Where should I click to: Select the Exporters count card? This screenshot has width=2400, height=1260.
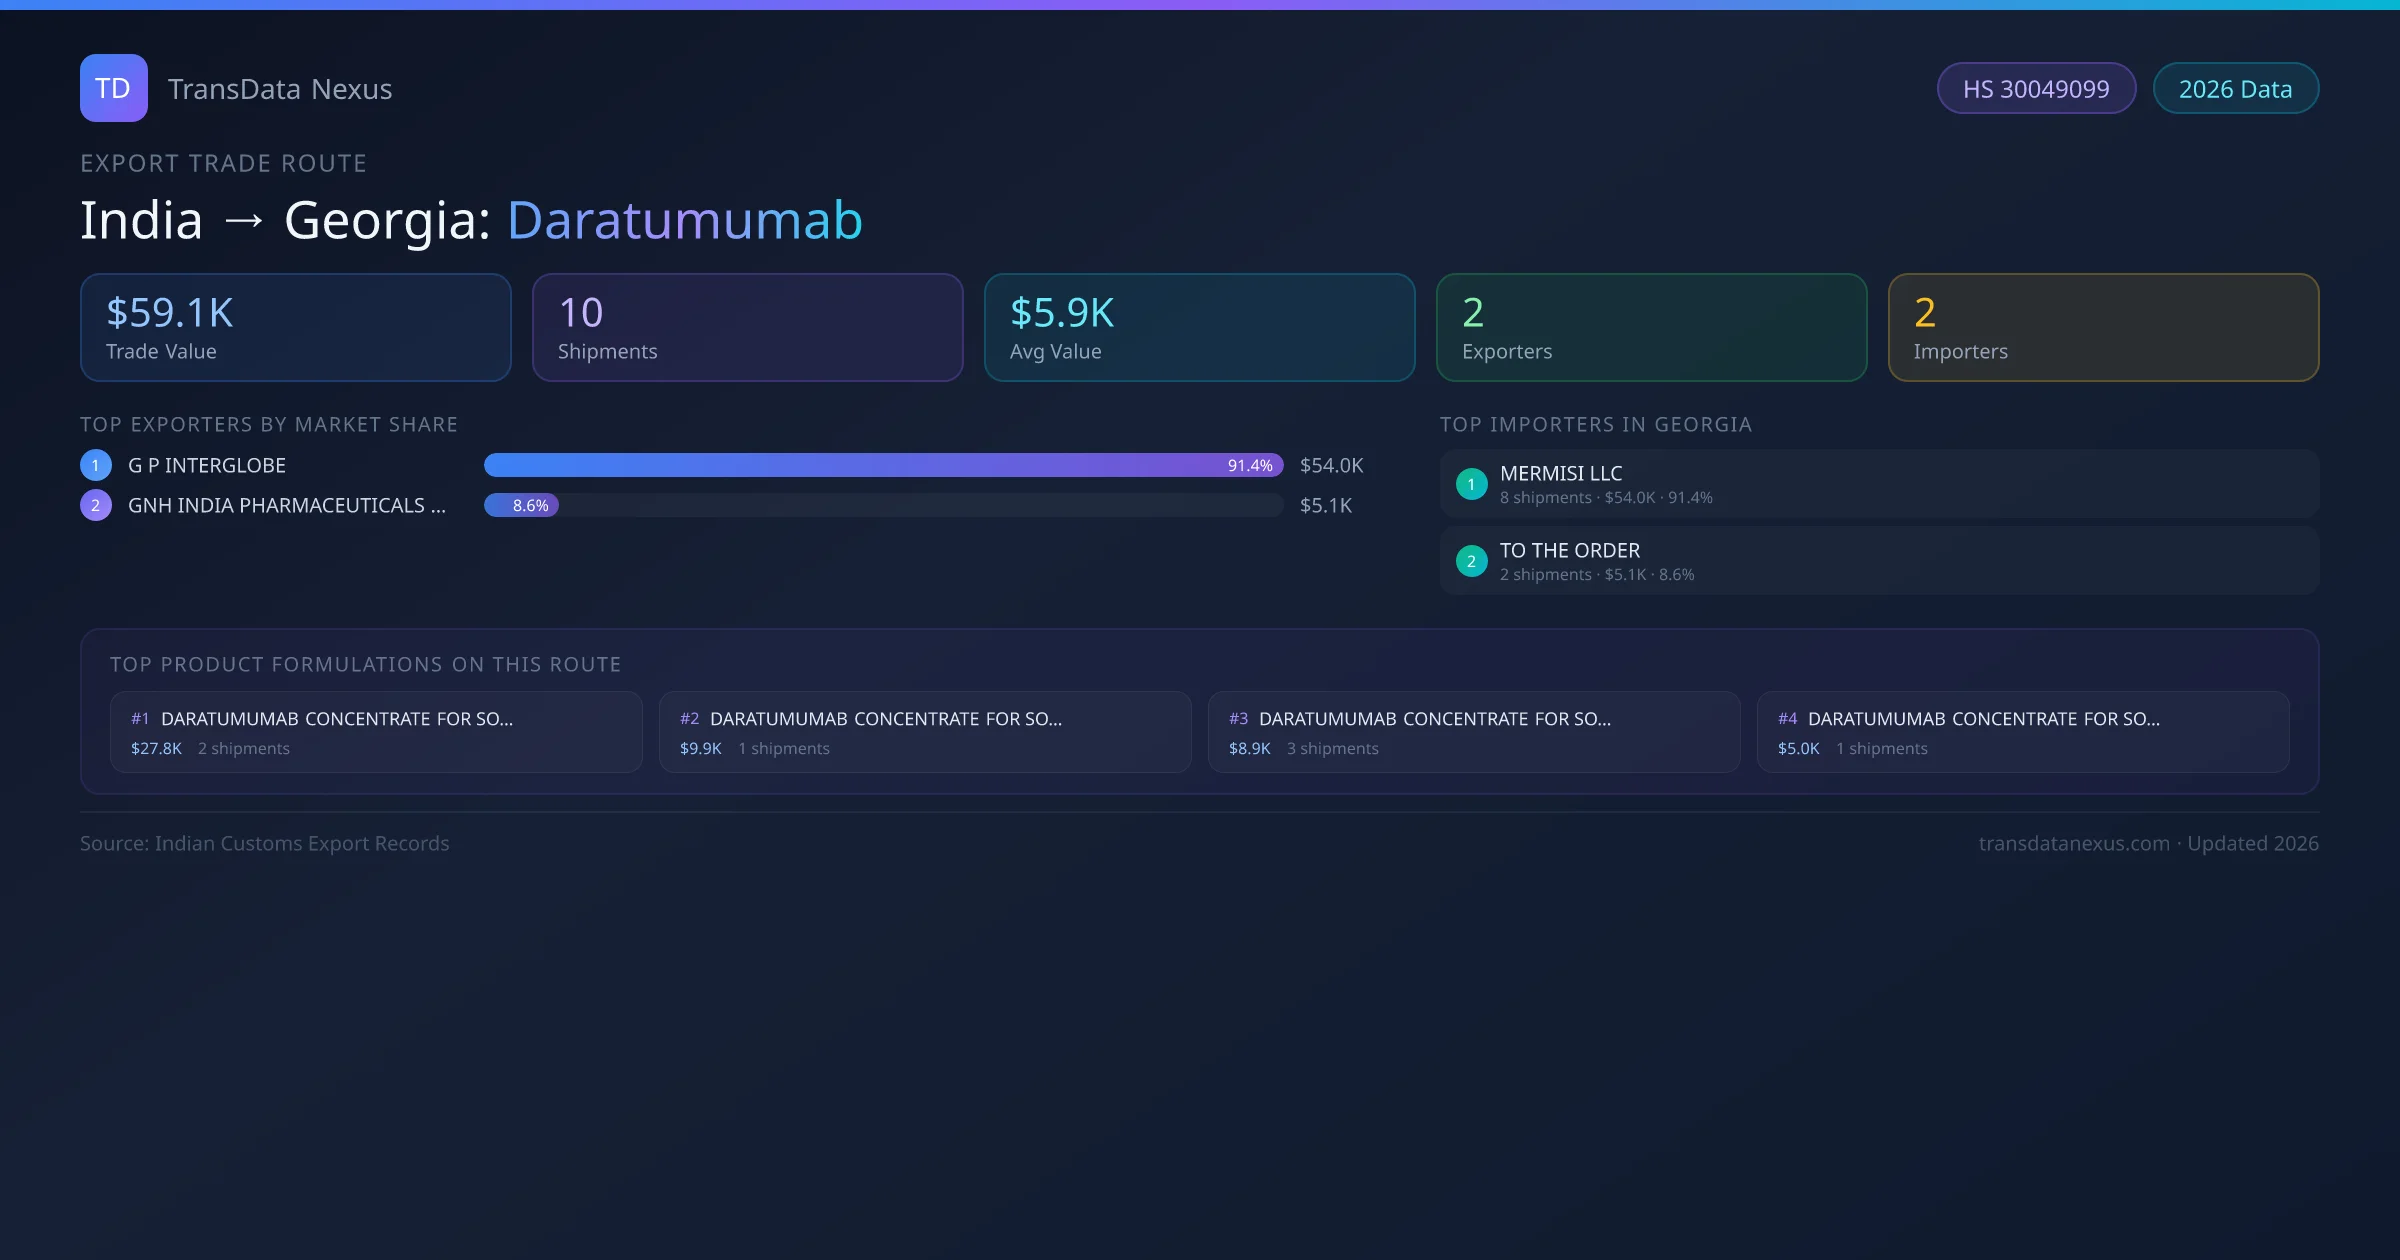click(1651, 327)
